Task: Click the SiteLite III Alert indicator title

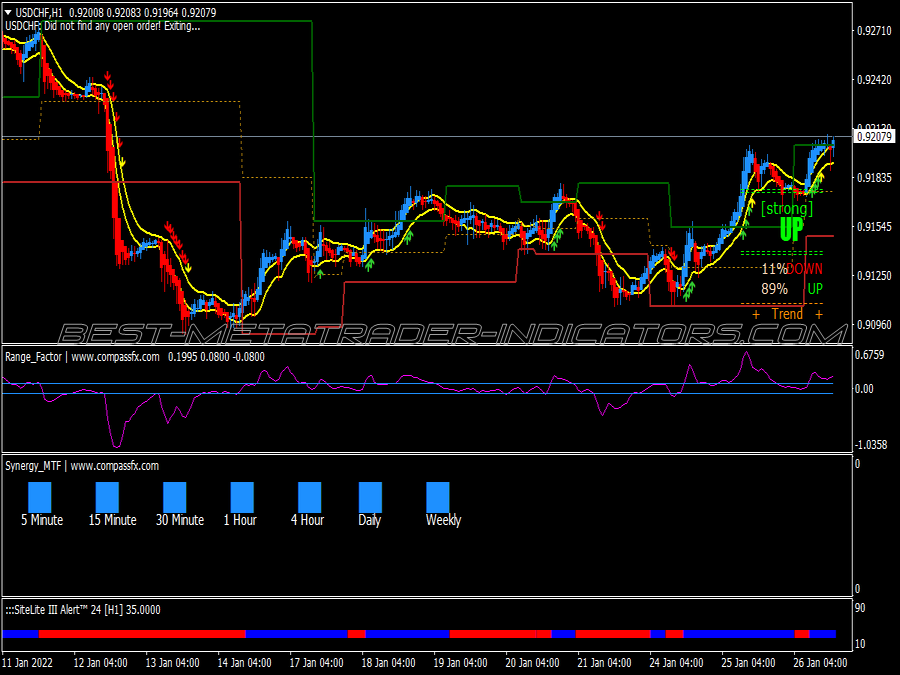Action: point(83,610)
